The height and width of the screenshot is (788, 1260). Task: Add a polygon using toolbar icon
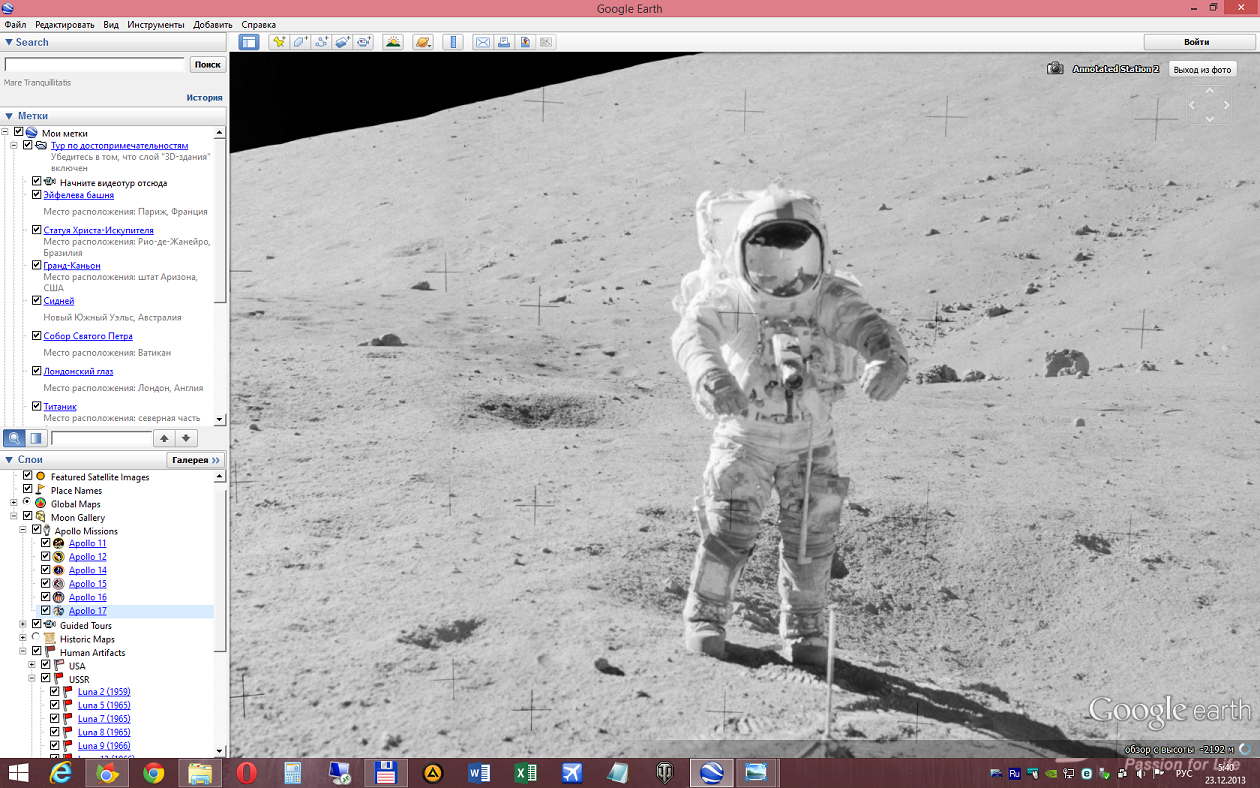[300, 42]
